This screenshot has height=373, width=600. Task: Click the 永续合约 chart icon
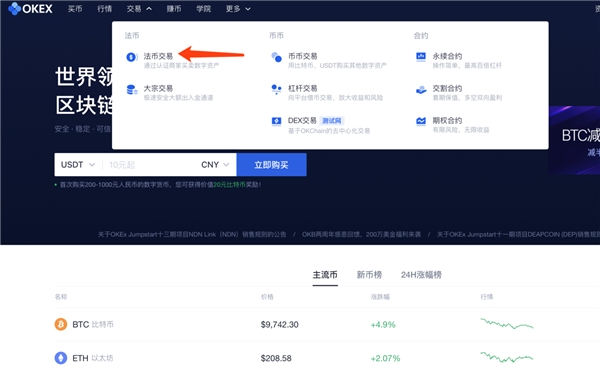[421, 57]
